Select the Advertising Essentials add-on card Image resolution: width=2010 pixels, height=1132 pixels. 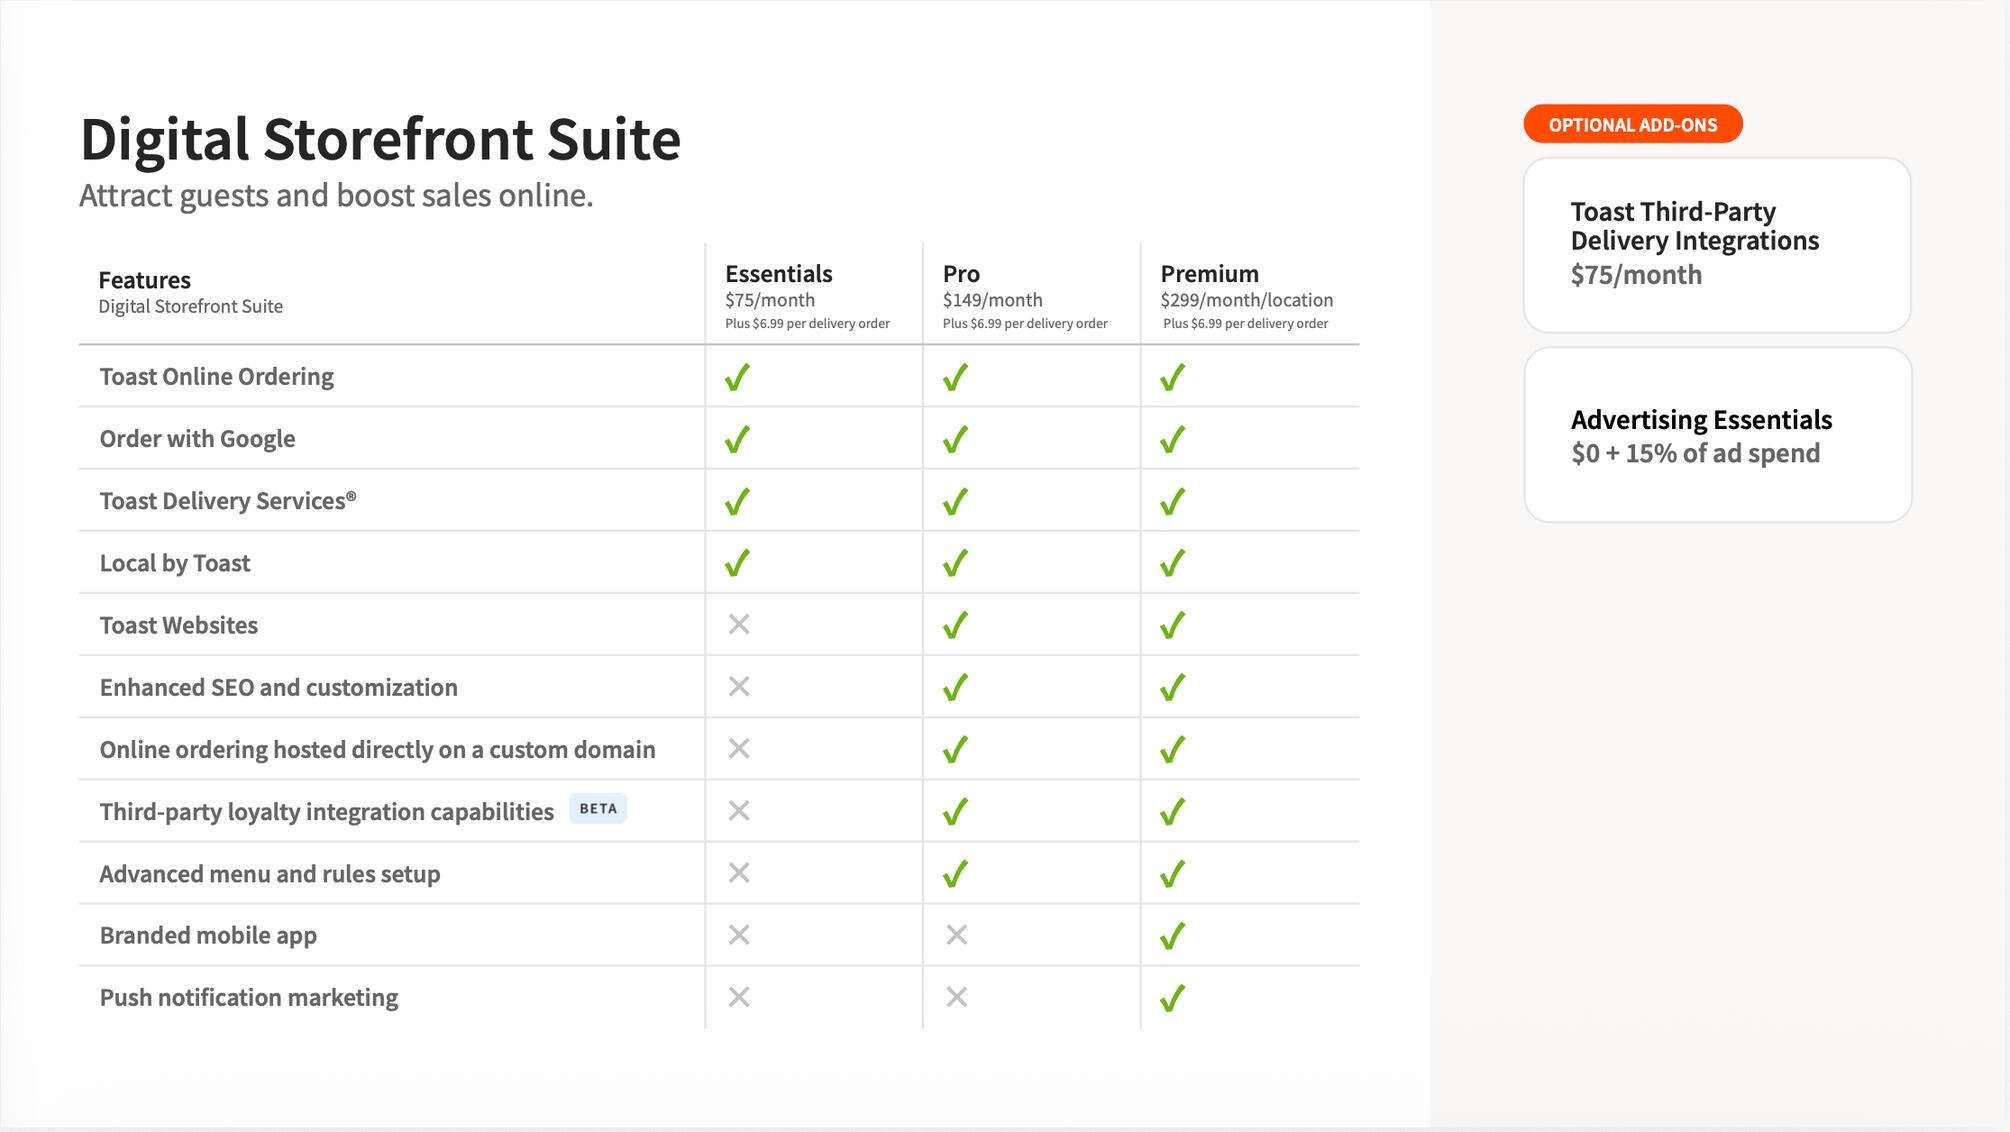1717,435
